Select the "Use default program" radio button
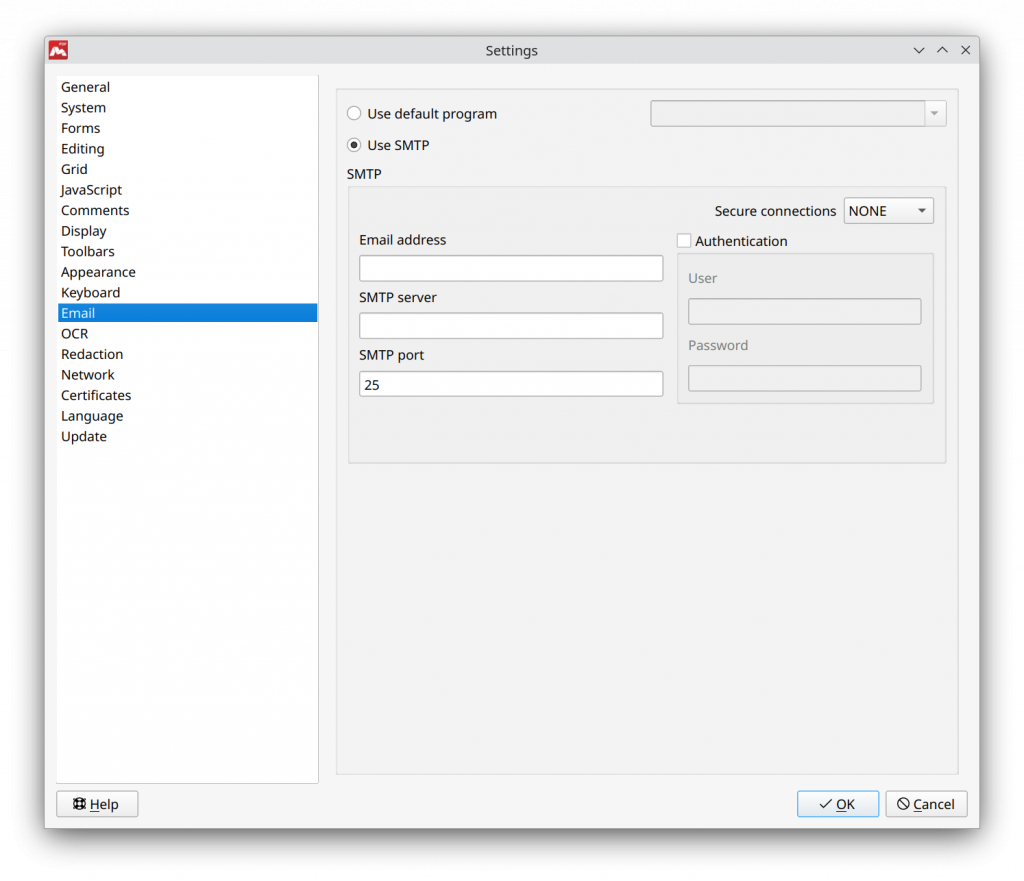Viewport: 1024px width, 881px height. [354, 113]
